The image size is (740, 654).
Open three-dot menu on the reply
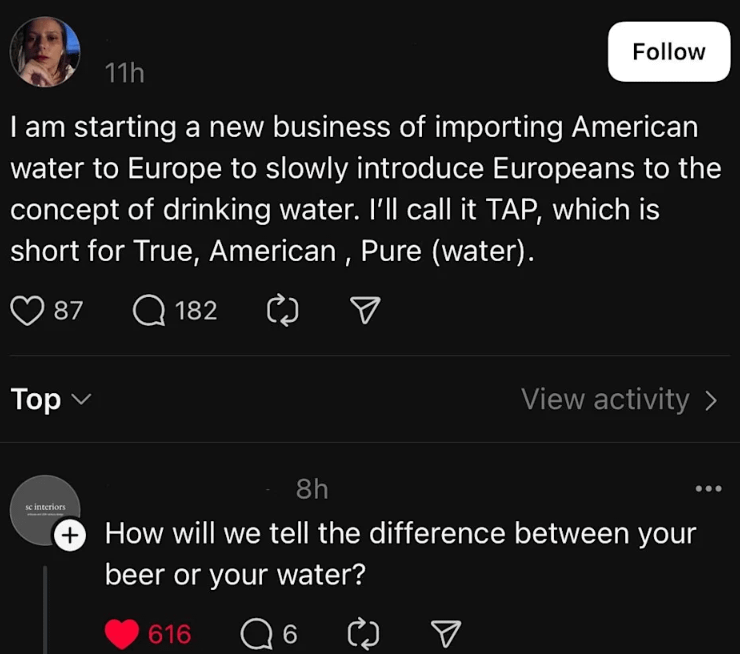pyautogui.click(x=707, y=489)
